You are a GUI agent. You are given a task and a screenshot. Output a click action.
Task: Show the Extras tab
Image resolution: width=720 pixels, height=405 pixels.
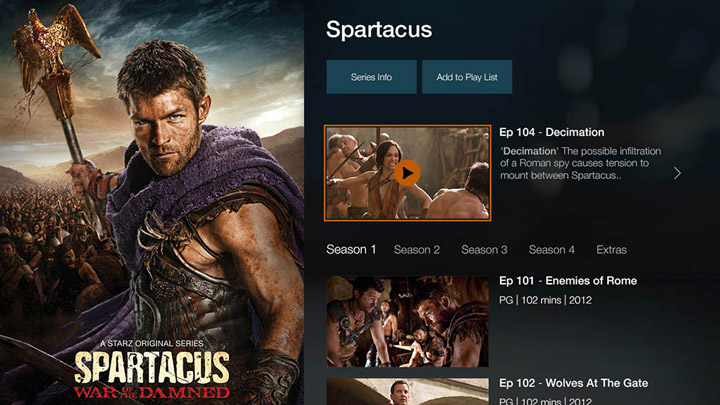(611, 250)
